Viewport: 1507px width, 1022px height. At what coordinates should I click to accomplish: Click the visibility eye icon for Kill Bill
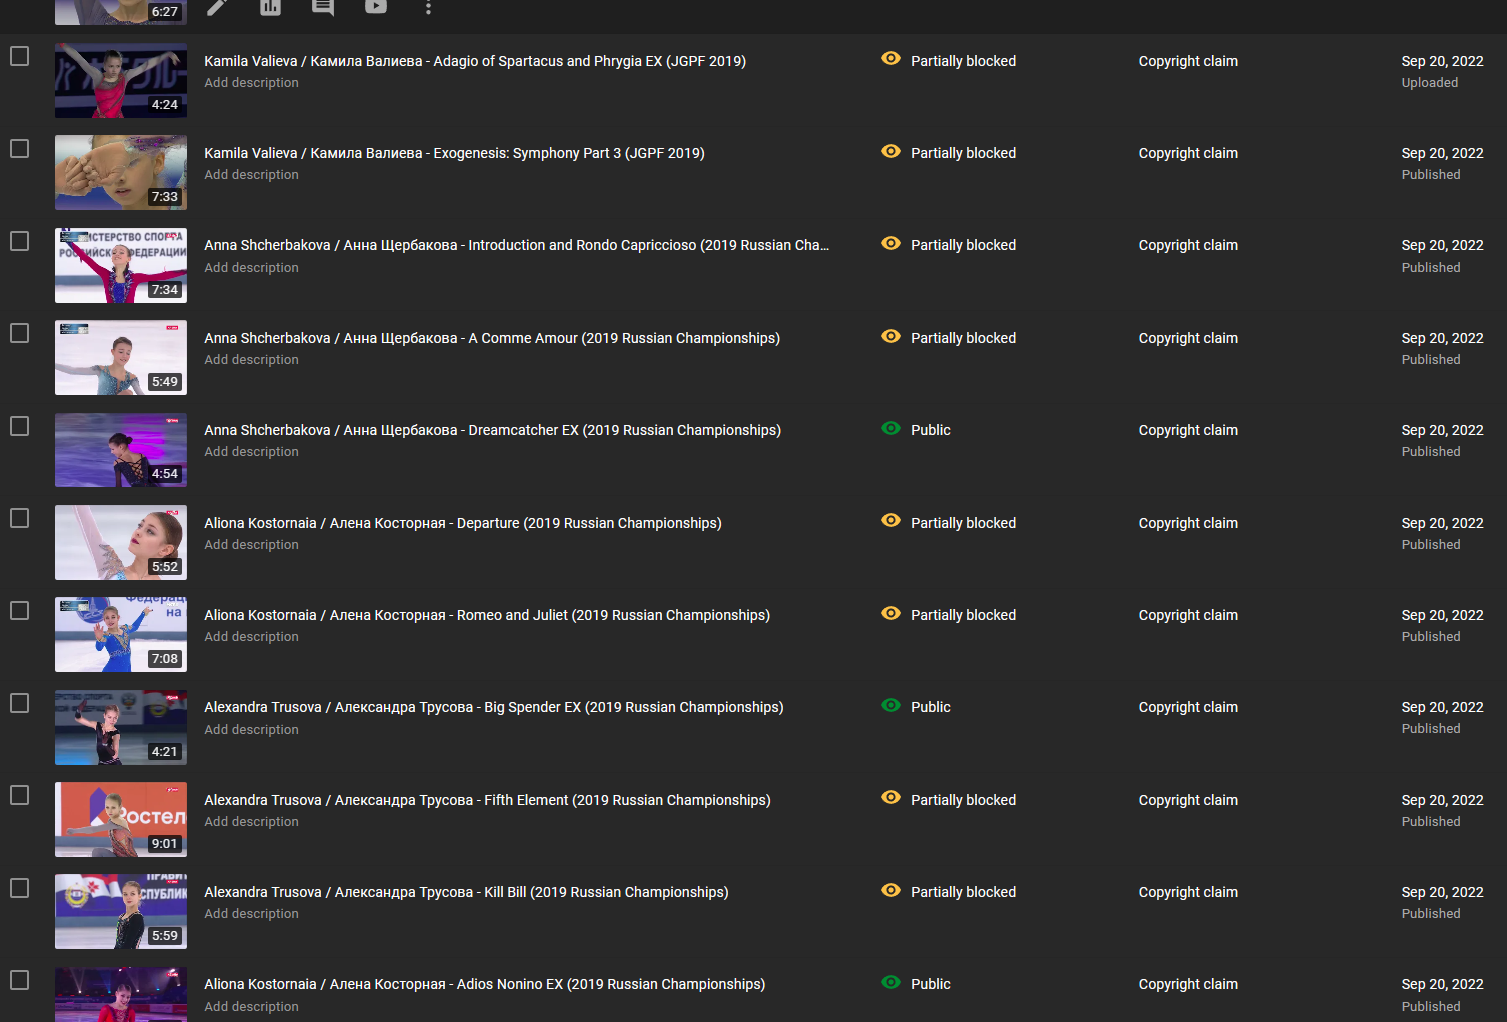pyautogui.click(x=890, y=891)
